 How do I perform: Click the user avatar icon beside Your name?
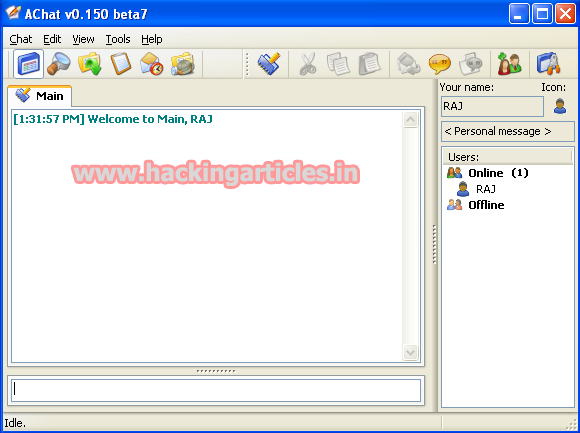[x=560, y=106]
